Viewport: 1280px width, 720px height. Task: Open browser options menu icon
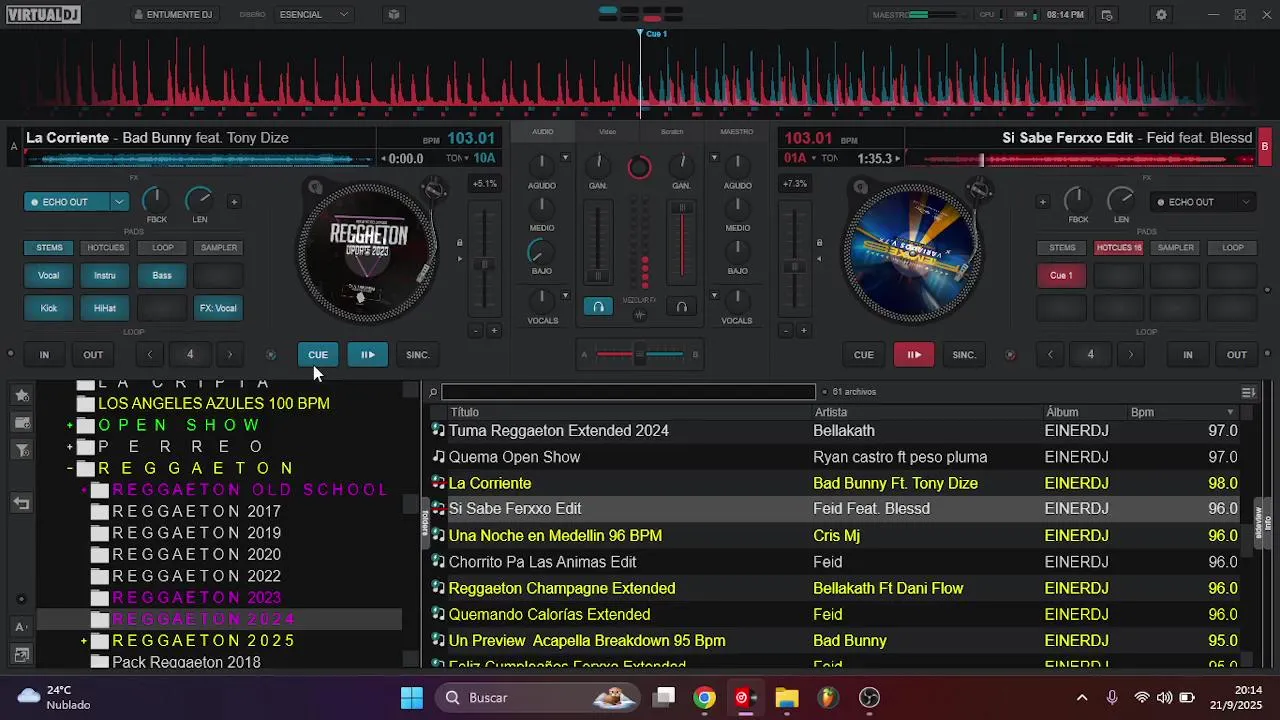coord(1248,392)
